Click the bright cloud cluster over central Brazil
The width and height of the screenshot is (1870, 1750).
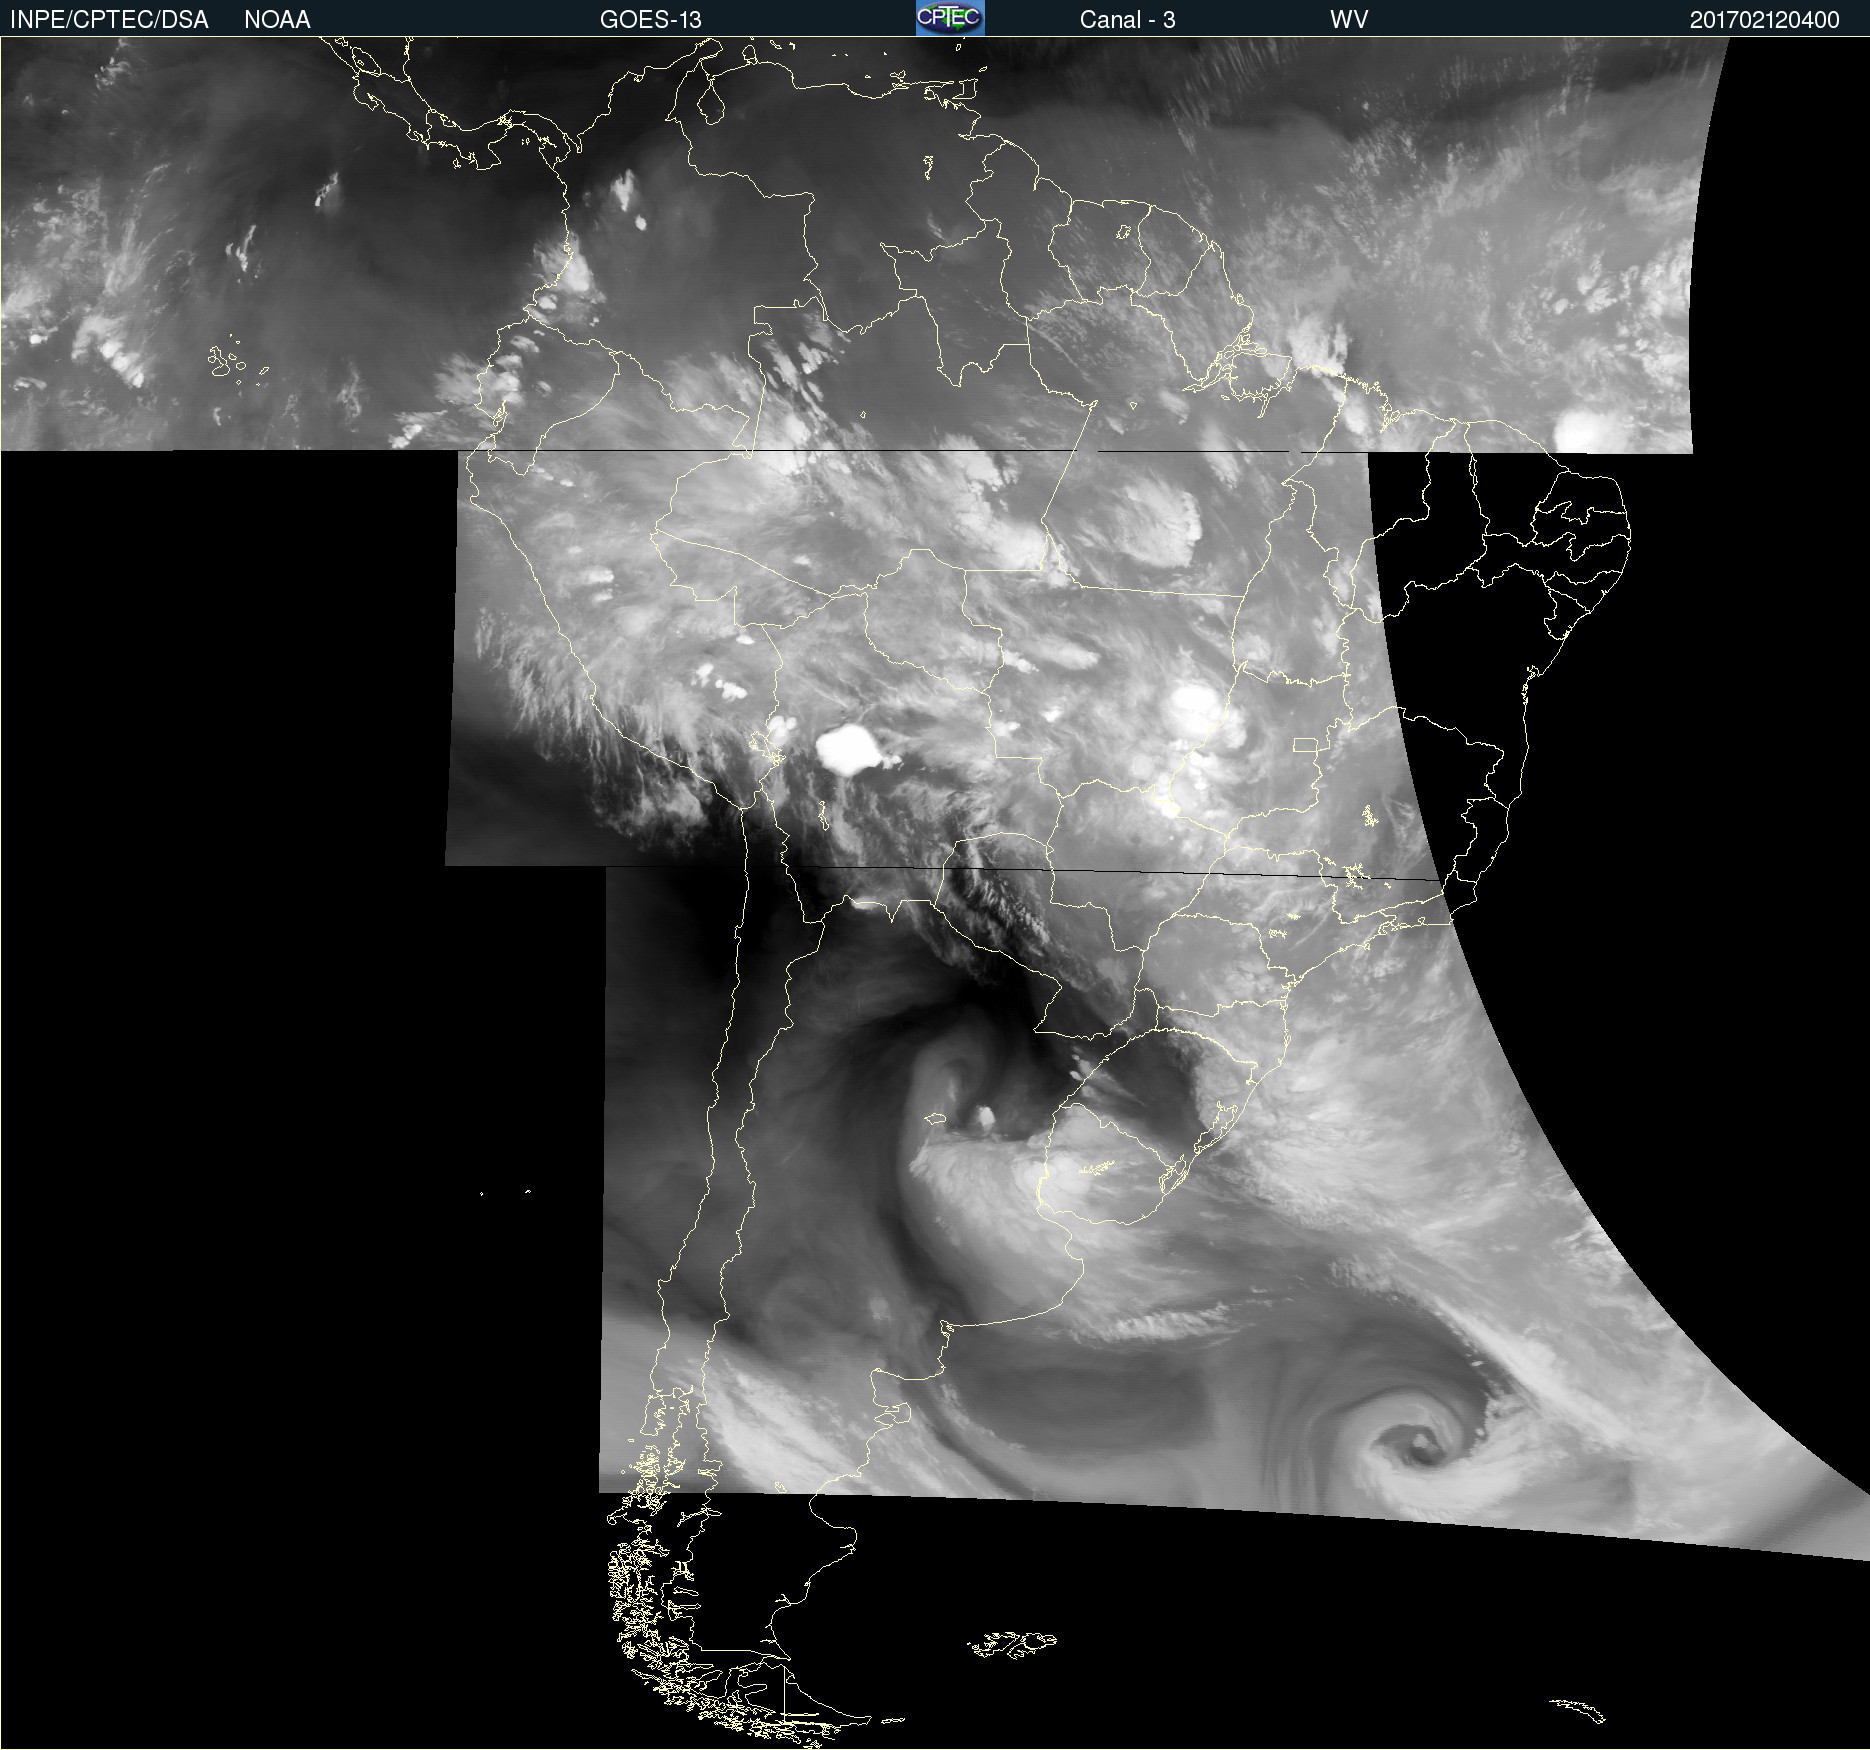pyautogui.click(x=1195, y=705)
